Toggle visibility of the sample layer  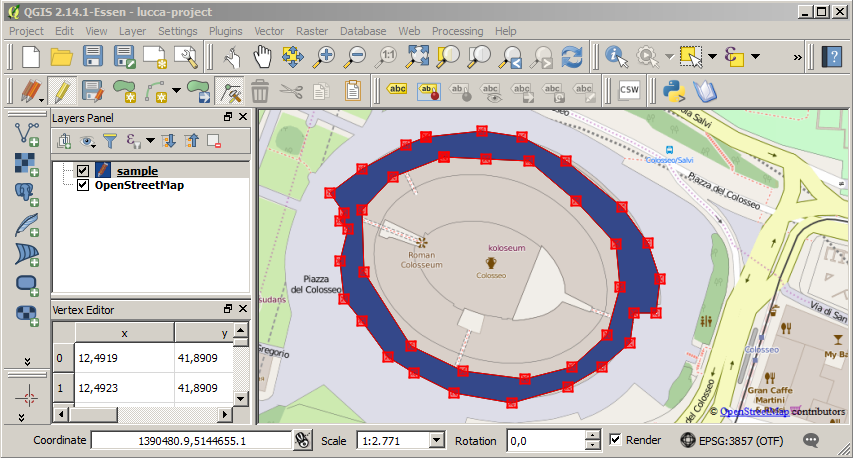coord(83,171)
